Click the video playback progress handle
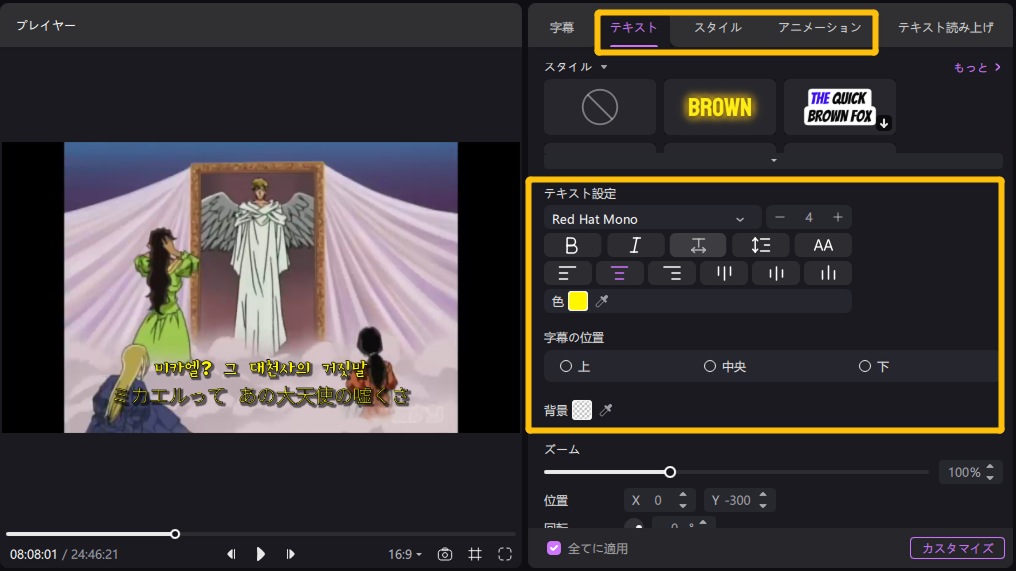Viewport: 1016px width, 571px height. pos(175,534)
